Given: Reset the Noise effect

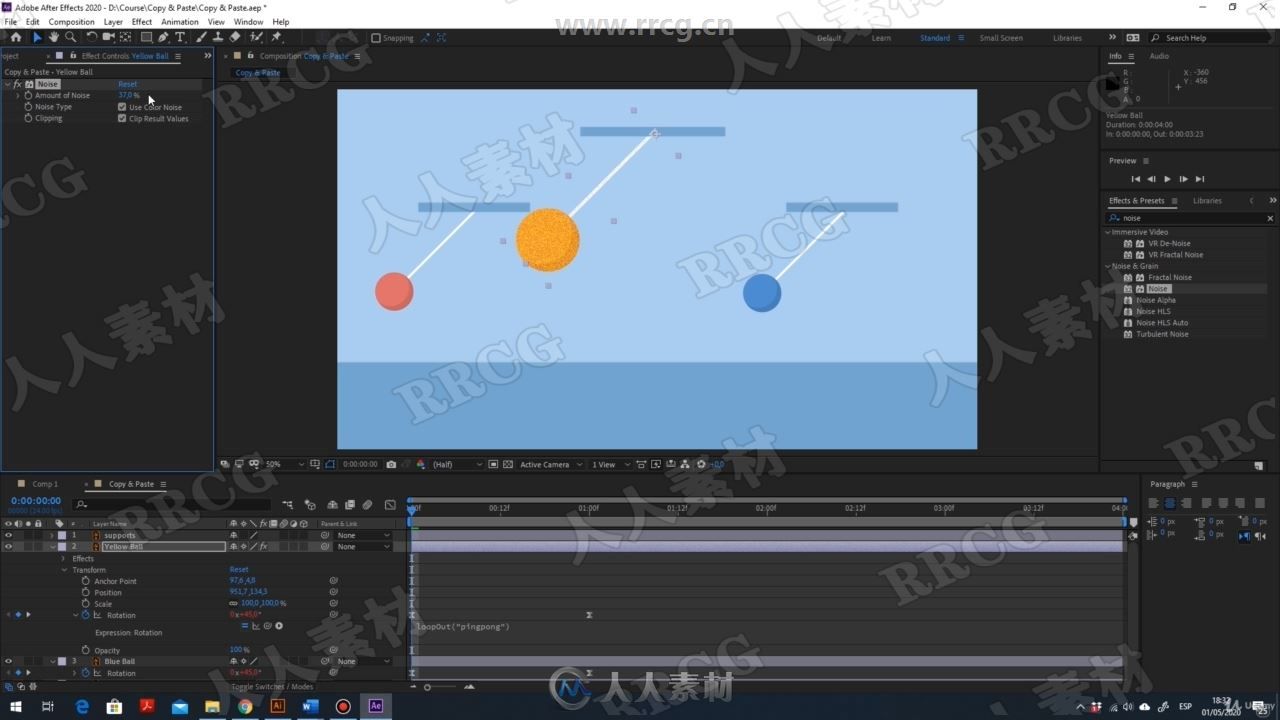Looking at the screenshot, I should (x=128, y=84).
